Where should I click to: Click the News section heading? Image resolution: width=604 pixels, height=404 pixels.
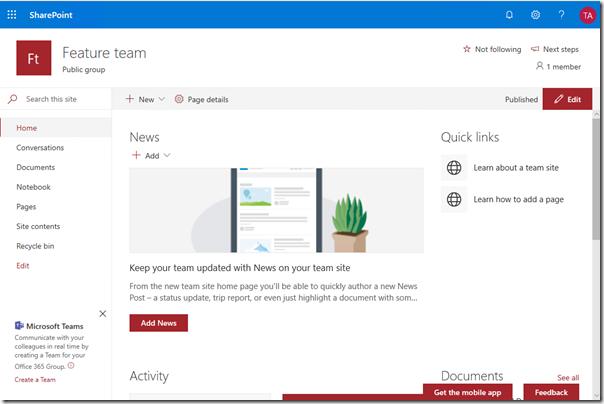click(144, 137)
